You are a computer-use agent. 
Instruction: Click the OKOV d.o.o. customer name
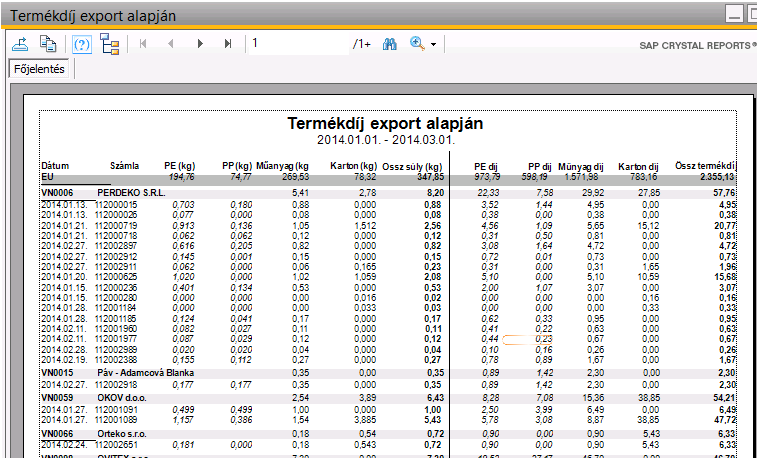point(122,398)
